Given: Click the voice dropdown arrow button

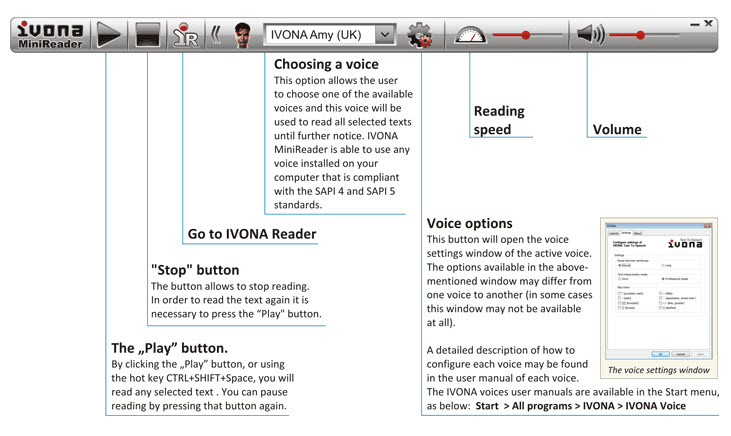Looking at the screenshot, I should point(385,36).
